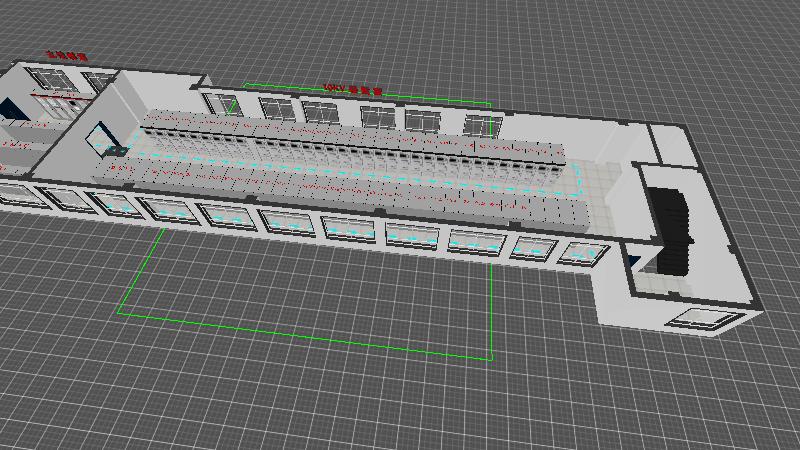Click the blue door beside the stairwell
The height and width of the screenshot is (450, 800).
pyautogui.click(x=633, y=263)
